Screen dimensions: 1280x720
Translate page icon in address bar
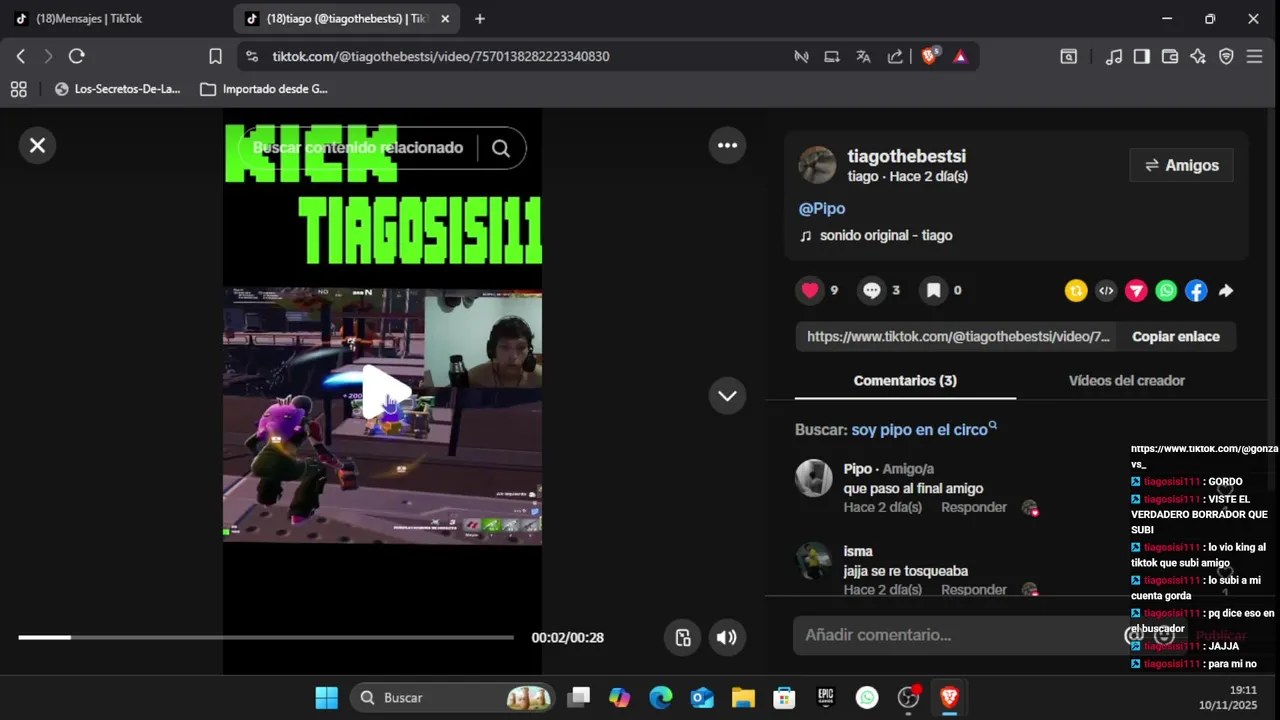coord(863,57)
